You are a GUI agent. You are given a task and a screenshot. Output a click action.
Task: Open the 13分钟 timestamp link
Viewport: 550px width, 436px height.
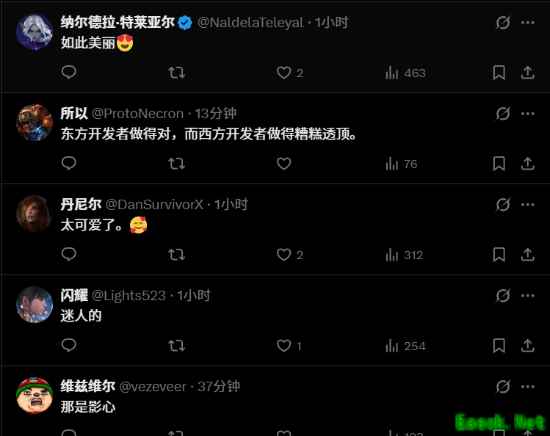coord(216,114)
